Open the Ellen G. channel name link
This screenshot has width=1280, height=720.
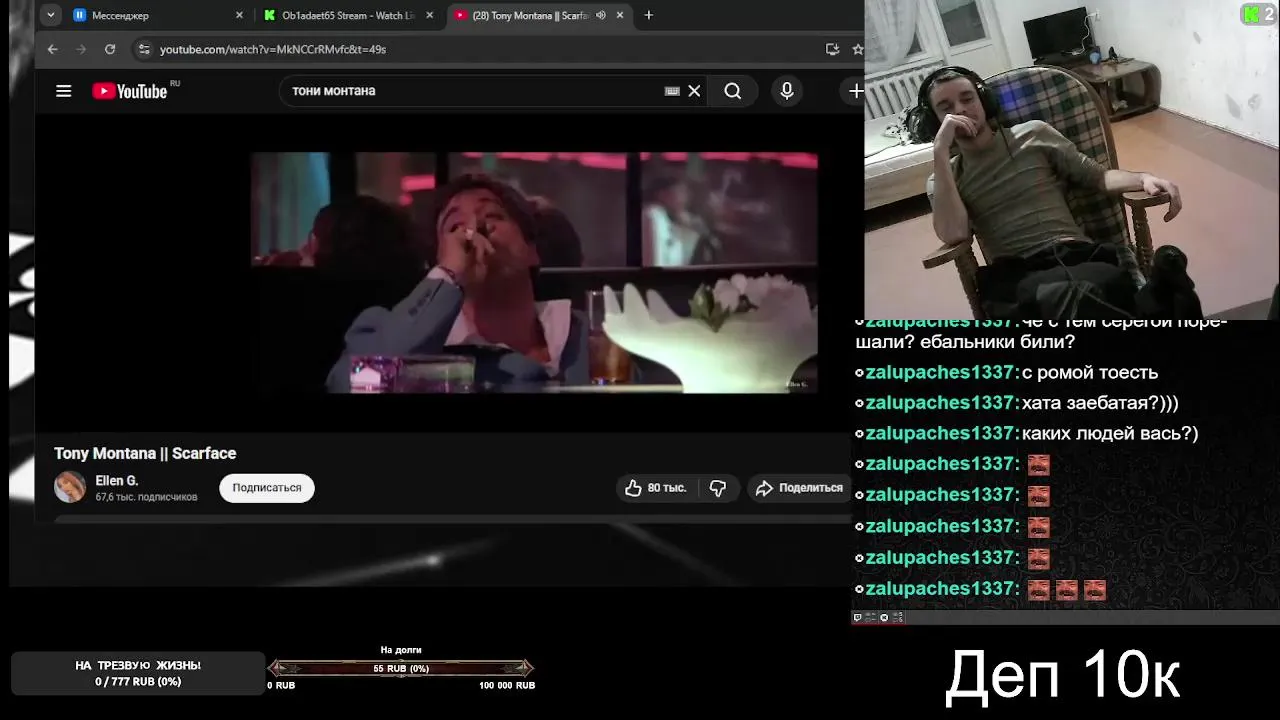tap(117, 481)
